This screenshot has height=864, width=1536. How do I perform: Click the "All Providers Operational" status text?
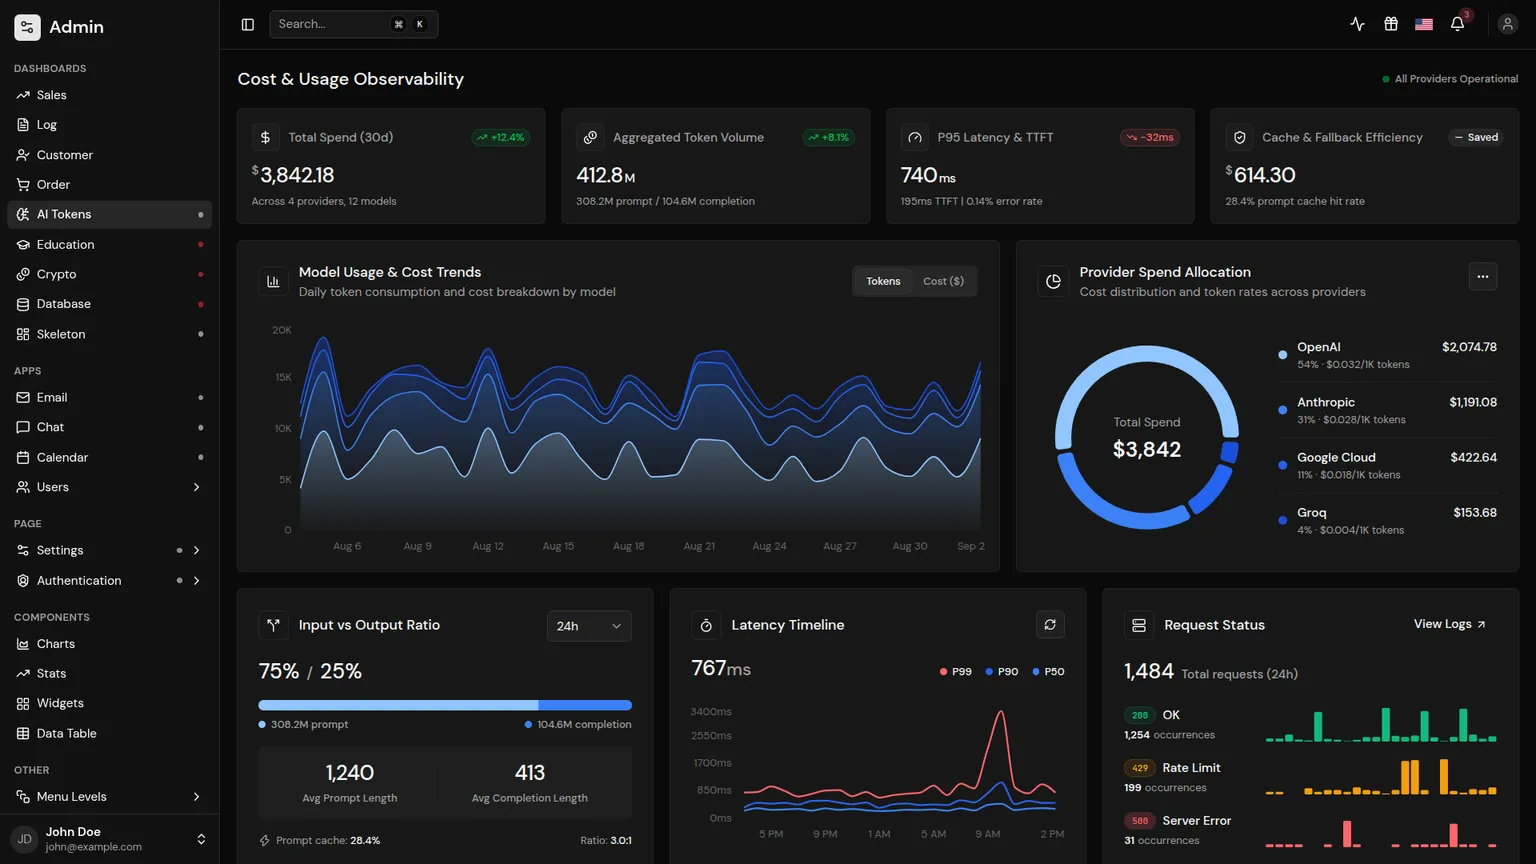click(1456, 79)
